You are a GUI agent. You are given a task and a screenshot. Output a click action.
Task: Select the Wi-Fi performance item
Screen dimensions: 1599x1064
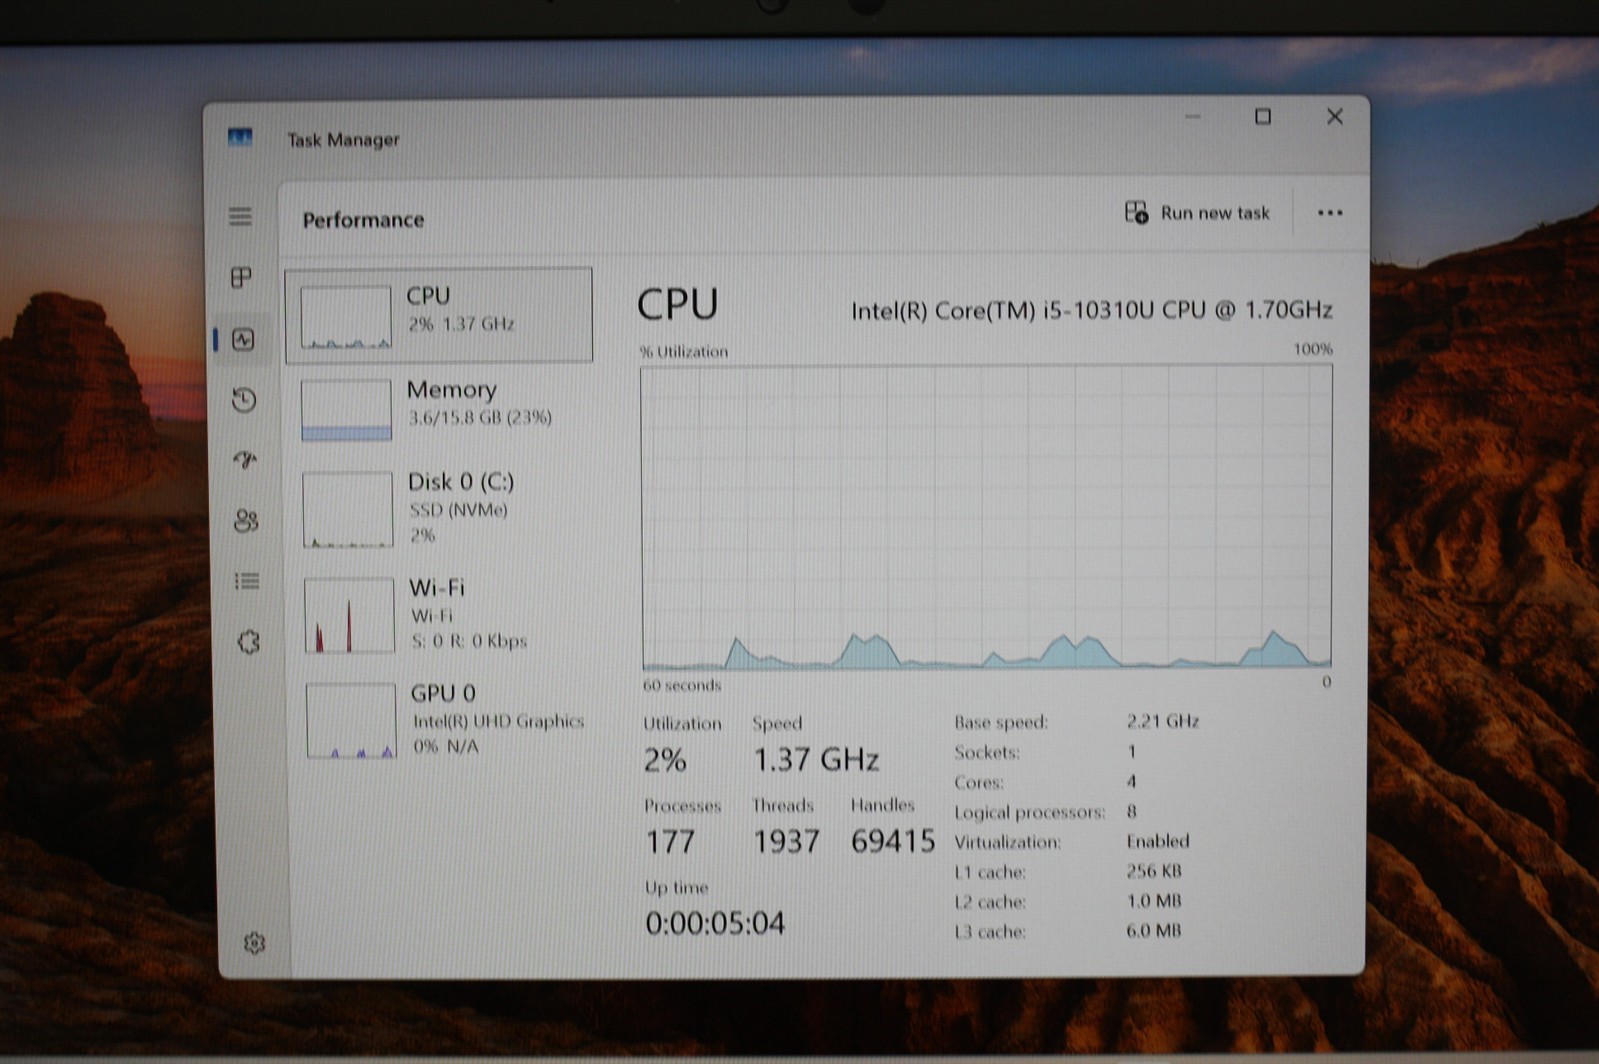[442, 614]
